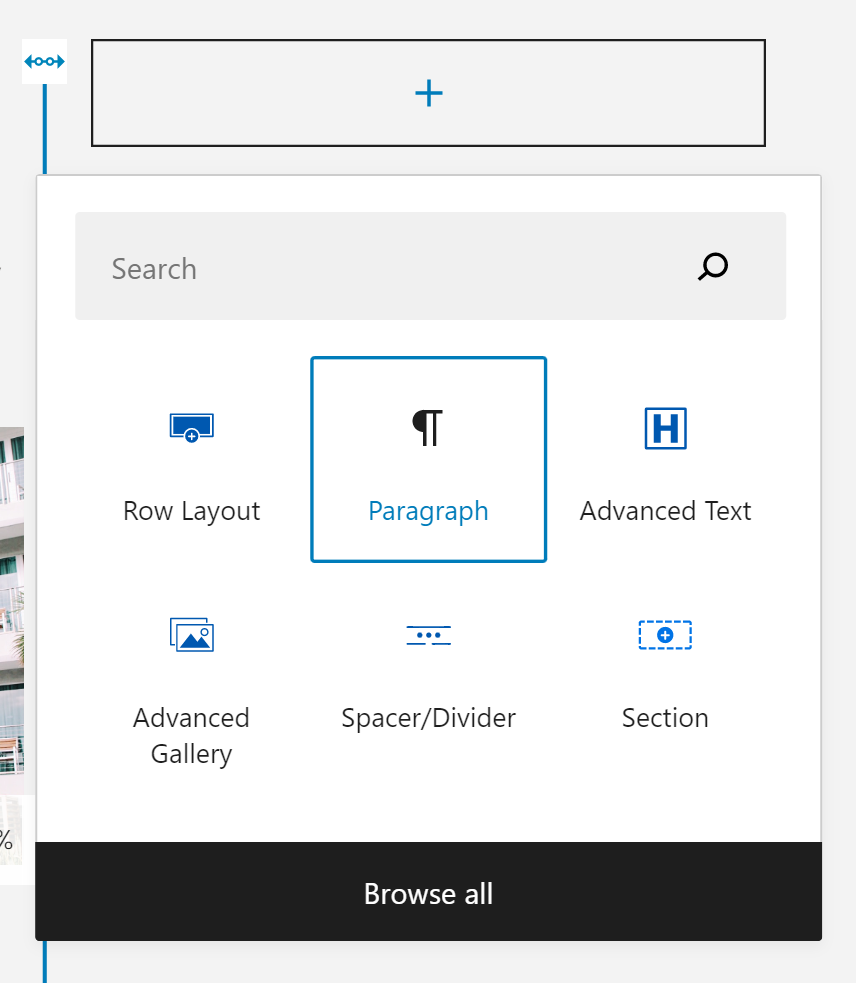Select the Paragraph text label
Screen dimensions: 856x983
(x=428, y=511)
